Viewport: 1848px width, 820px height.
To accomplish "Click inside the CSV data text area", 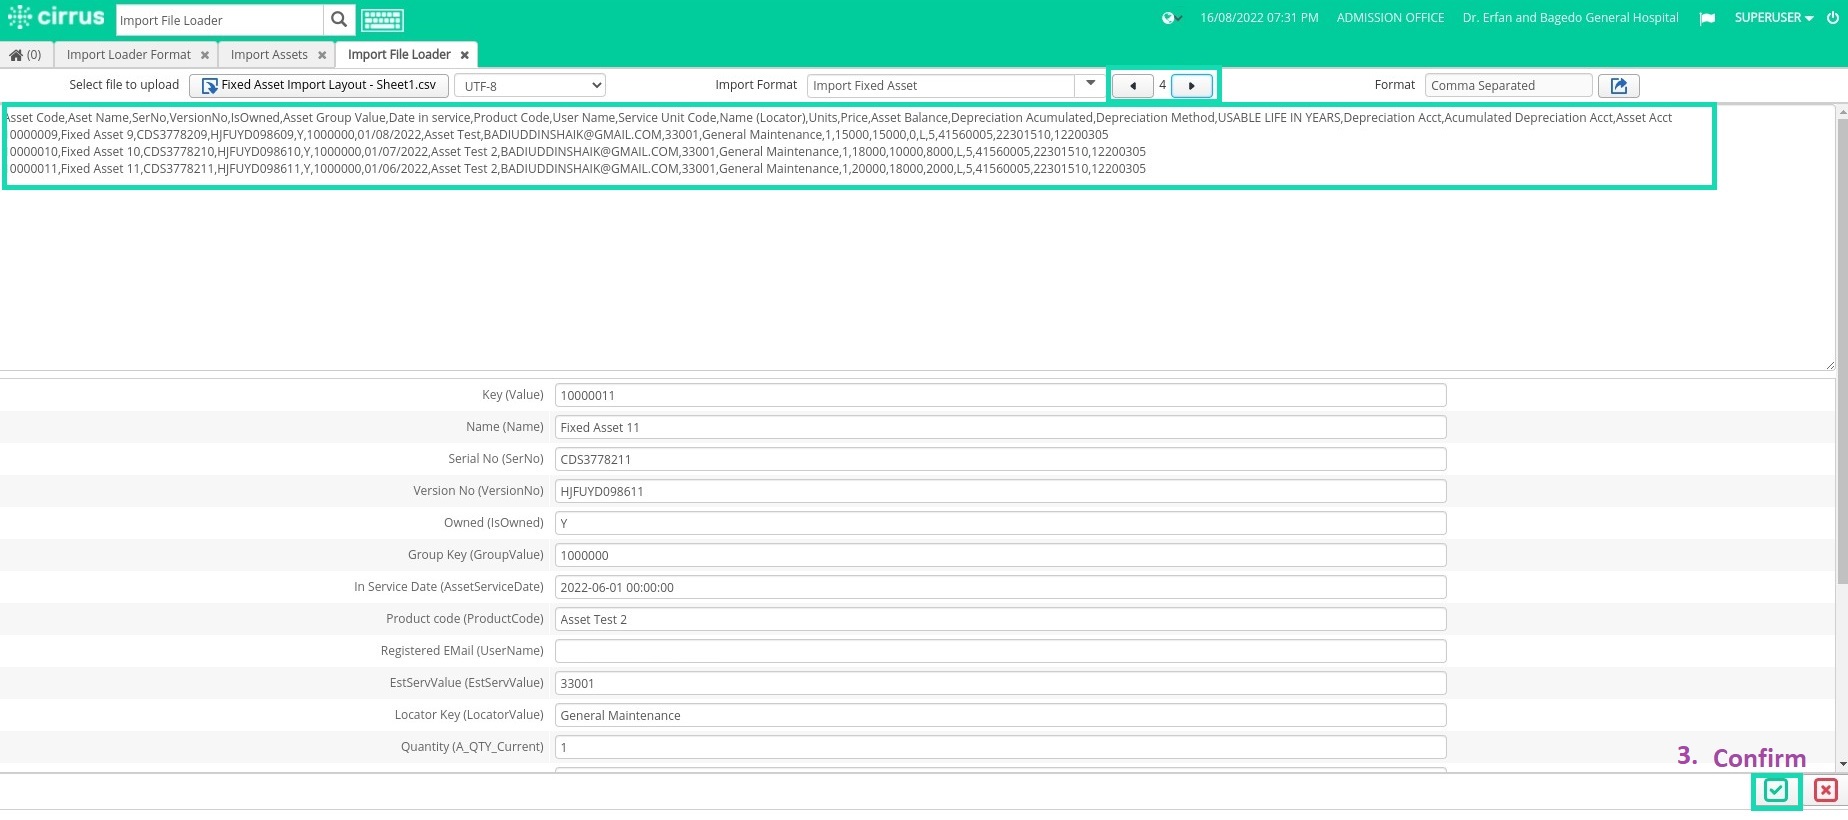I will 917,237.
